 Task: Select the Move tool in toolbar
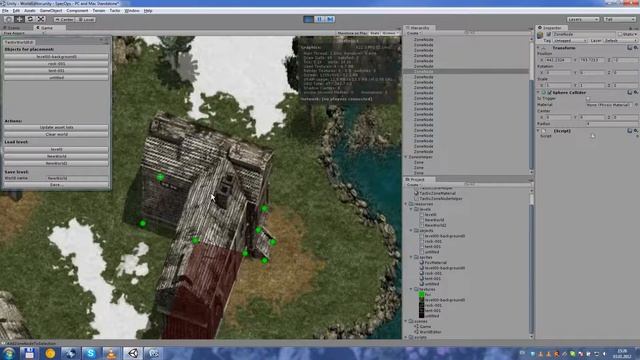click(x=19, y=19)
